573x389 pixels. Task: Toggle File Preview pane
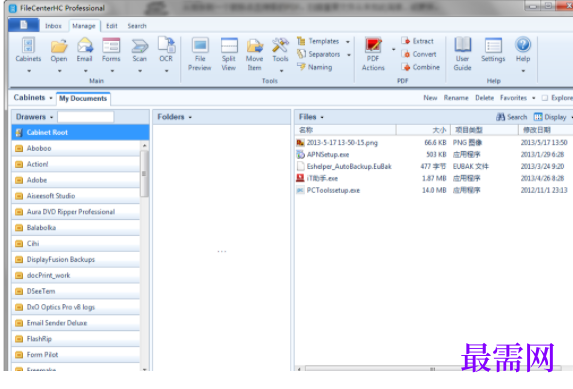[x=200, y=54]
